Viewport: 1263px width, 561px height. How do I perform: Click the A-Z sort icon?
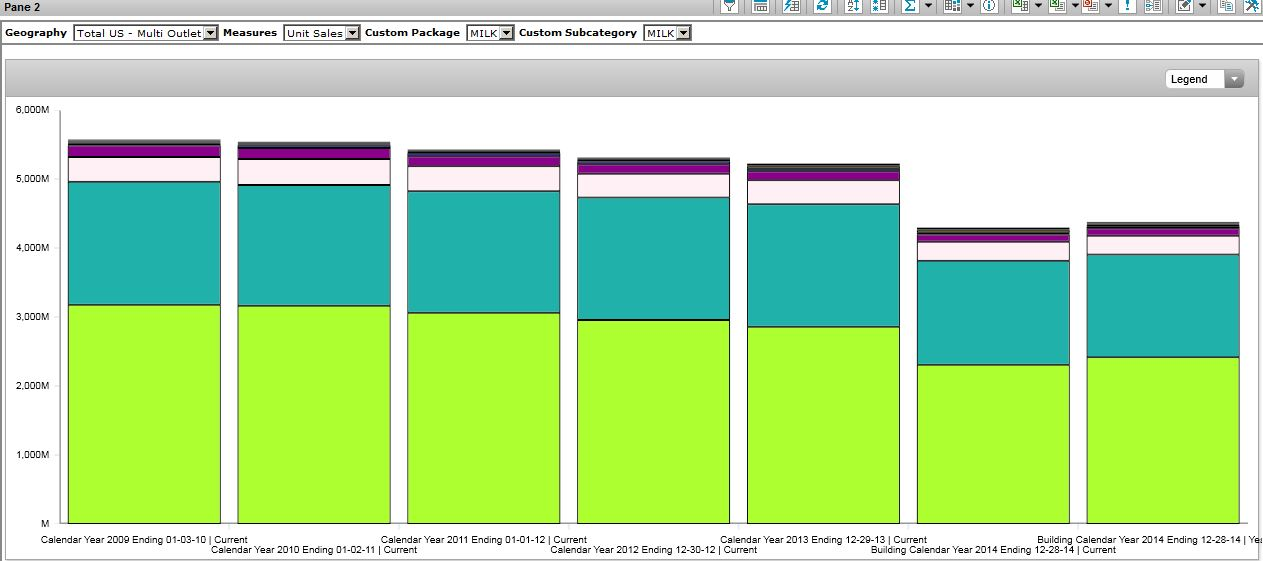coord(852,6)
